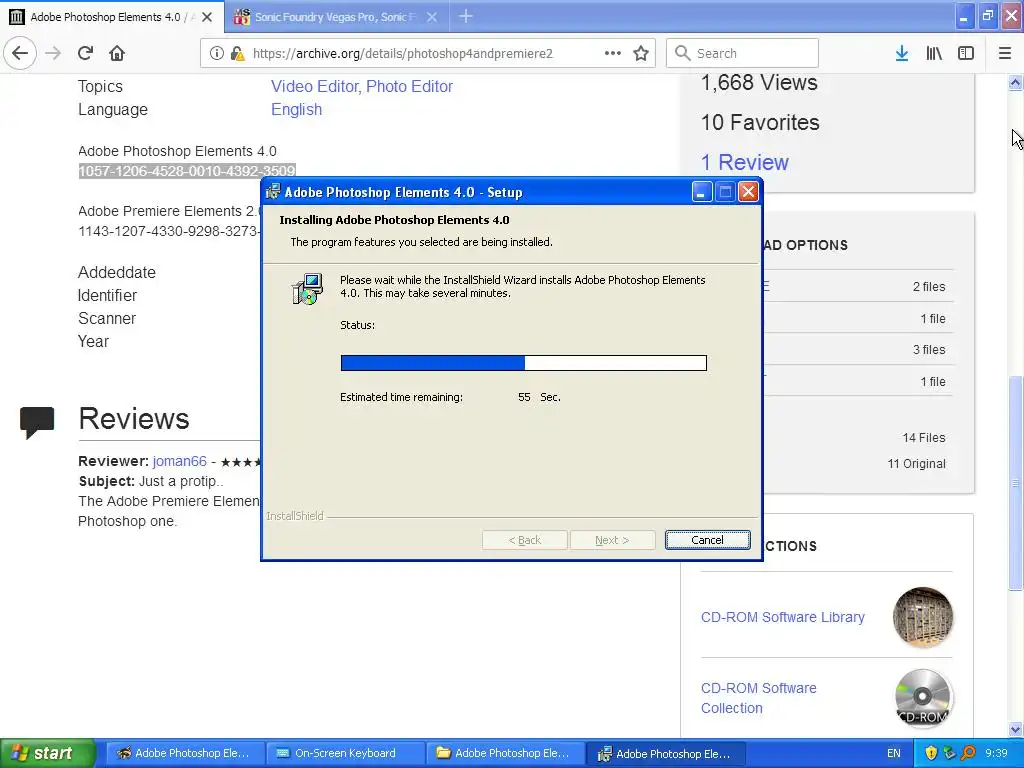Open the Video Editor topic link

(x=315, y=86)
